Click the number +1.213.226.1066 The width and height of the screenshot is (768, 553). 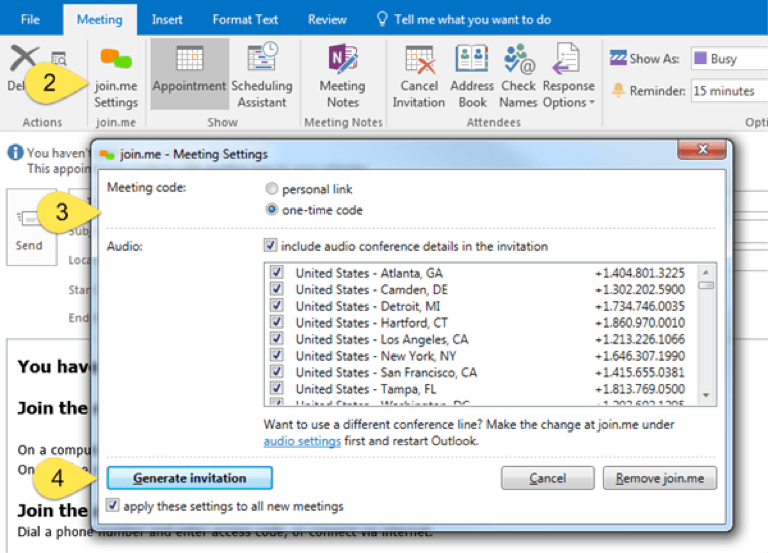point(640,339)
